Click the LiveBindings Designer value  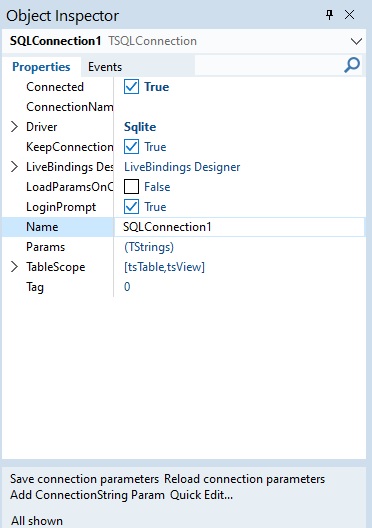(x=182, y=167)
